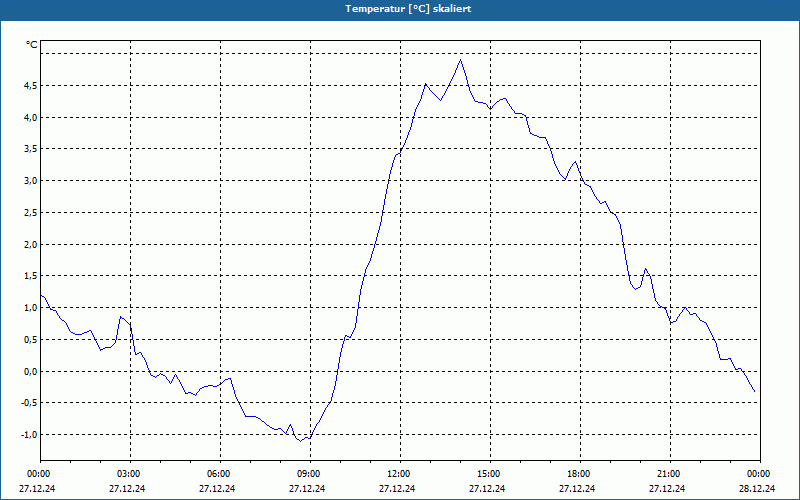800x500 pixels.
Task: Click the 'Temperatur [°C] skaliert' title bar
Action: pos(400,9)
